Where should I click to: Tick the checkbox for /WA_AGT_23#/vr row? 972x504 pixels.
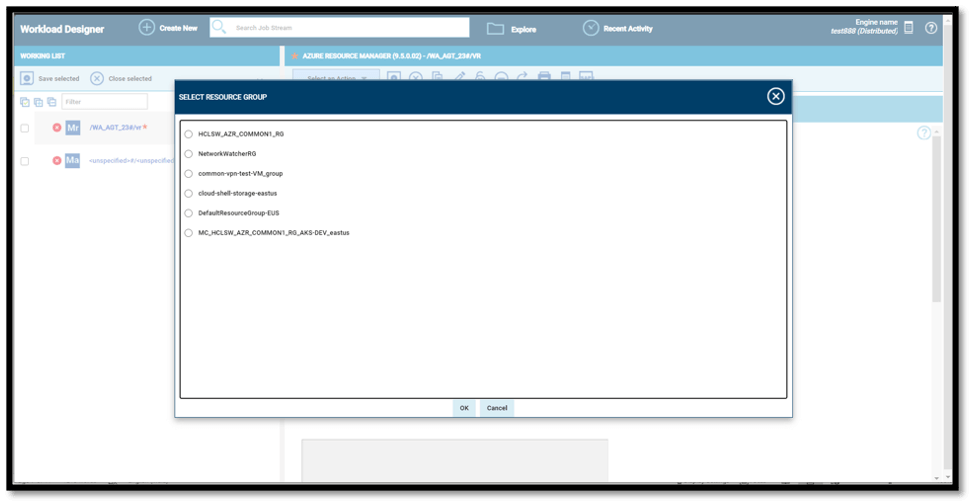(x=25, y=128)
